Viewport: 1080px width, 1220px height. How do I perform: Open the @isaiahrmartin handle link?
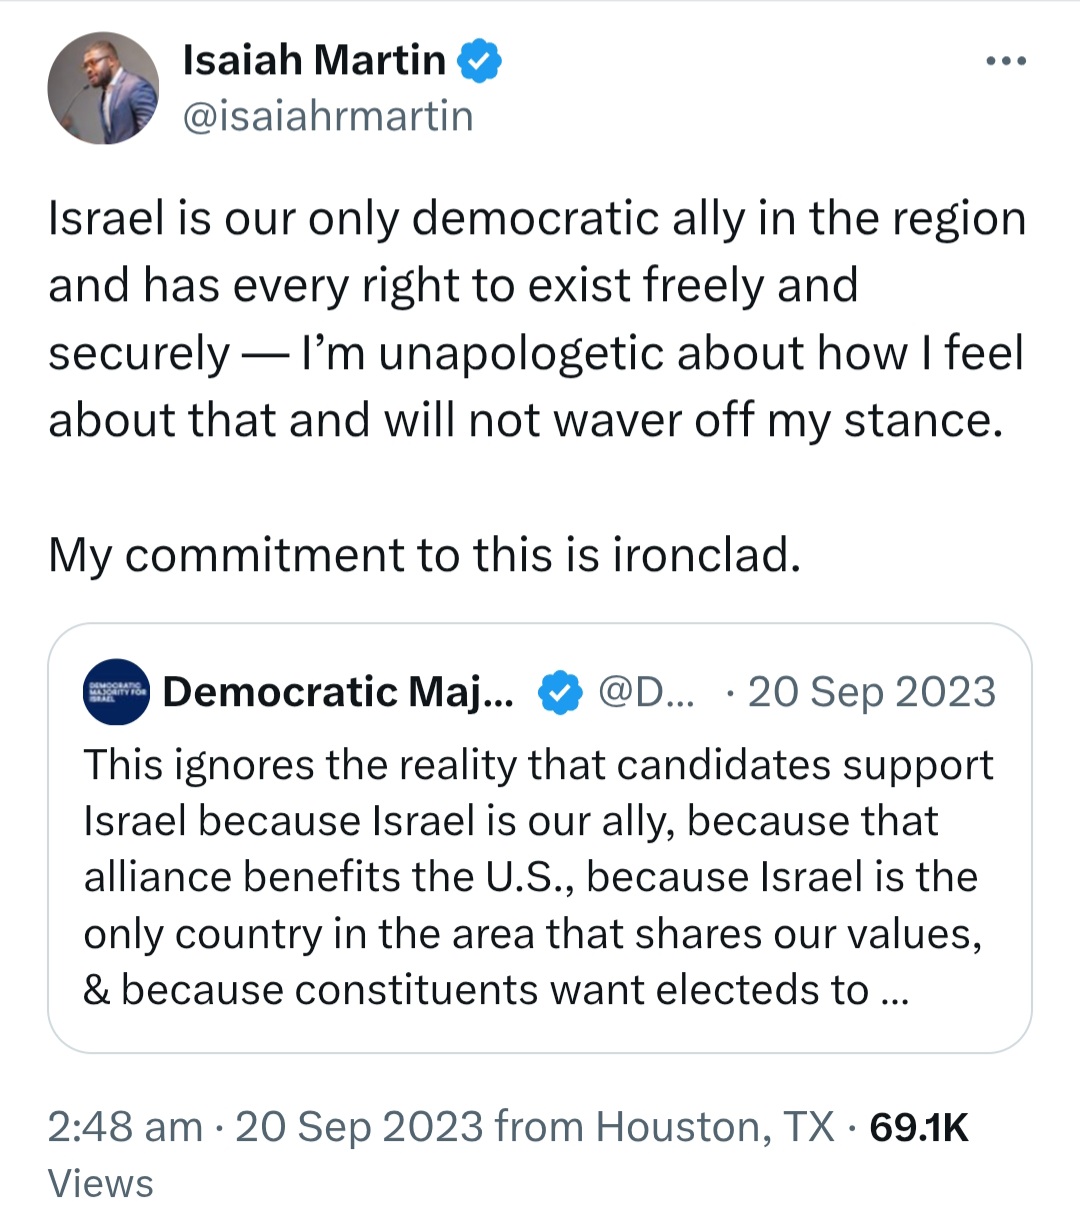point(328,117)
